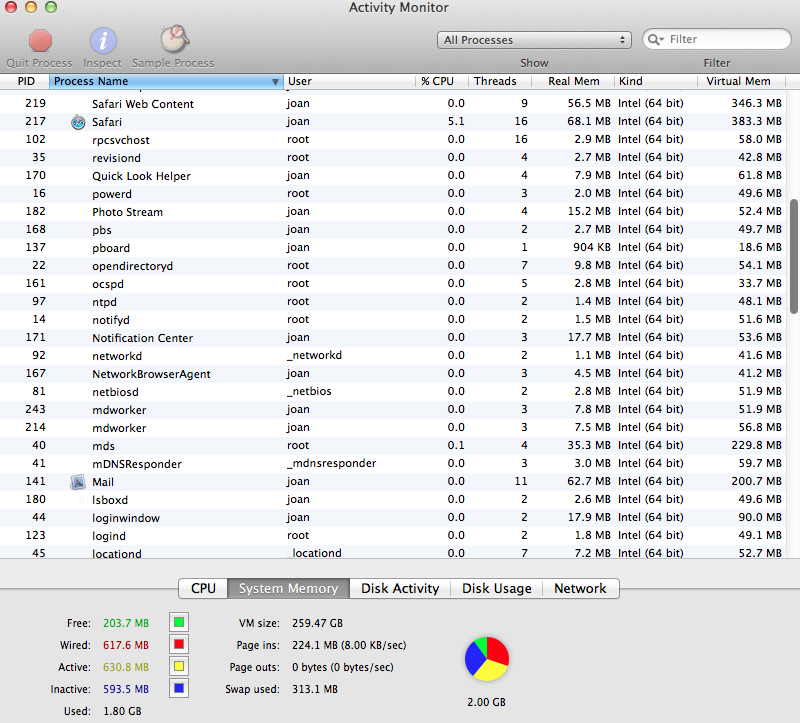Sort by the PID column header

(24, 82)
